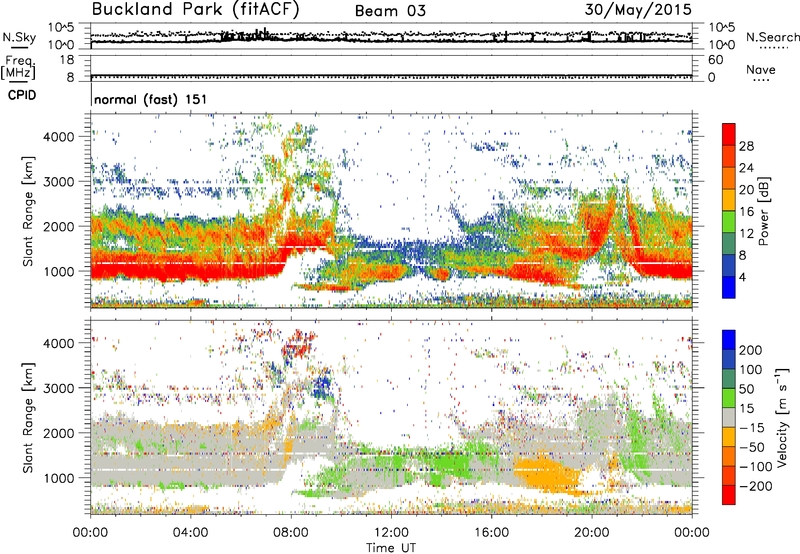Click the 'Power [dB]' colorbar title
This screenshot has height=554, width=800.
(763, 211)
